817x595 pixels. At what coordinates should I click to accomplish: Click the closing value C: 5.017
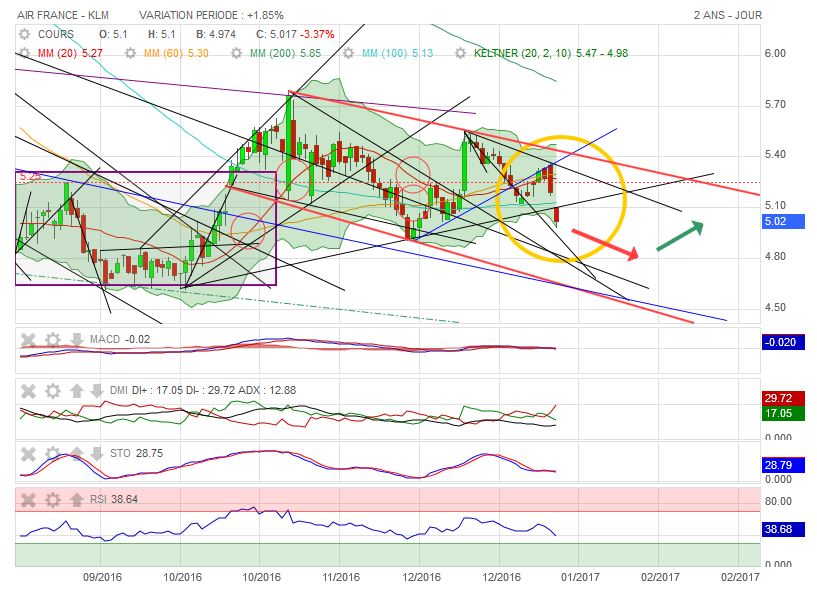click(x=276, y=34)
